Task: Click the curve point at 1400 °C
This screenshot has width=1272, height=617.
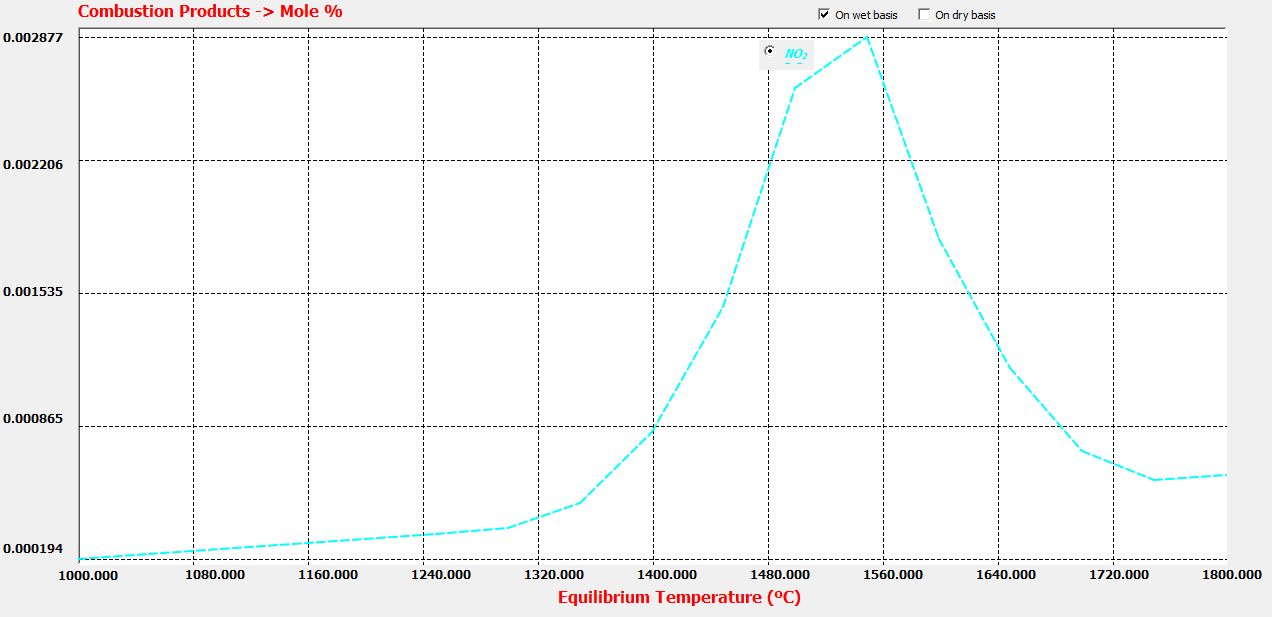Action: pyautogui.click(x=653, y=430)
